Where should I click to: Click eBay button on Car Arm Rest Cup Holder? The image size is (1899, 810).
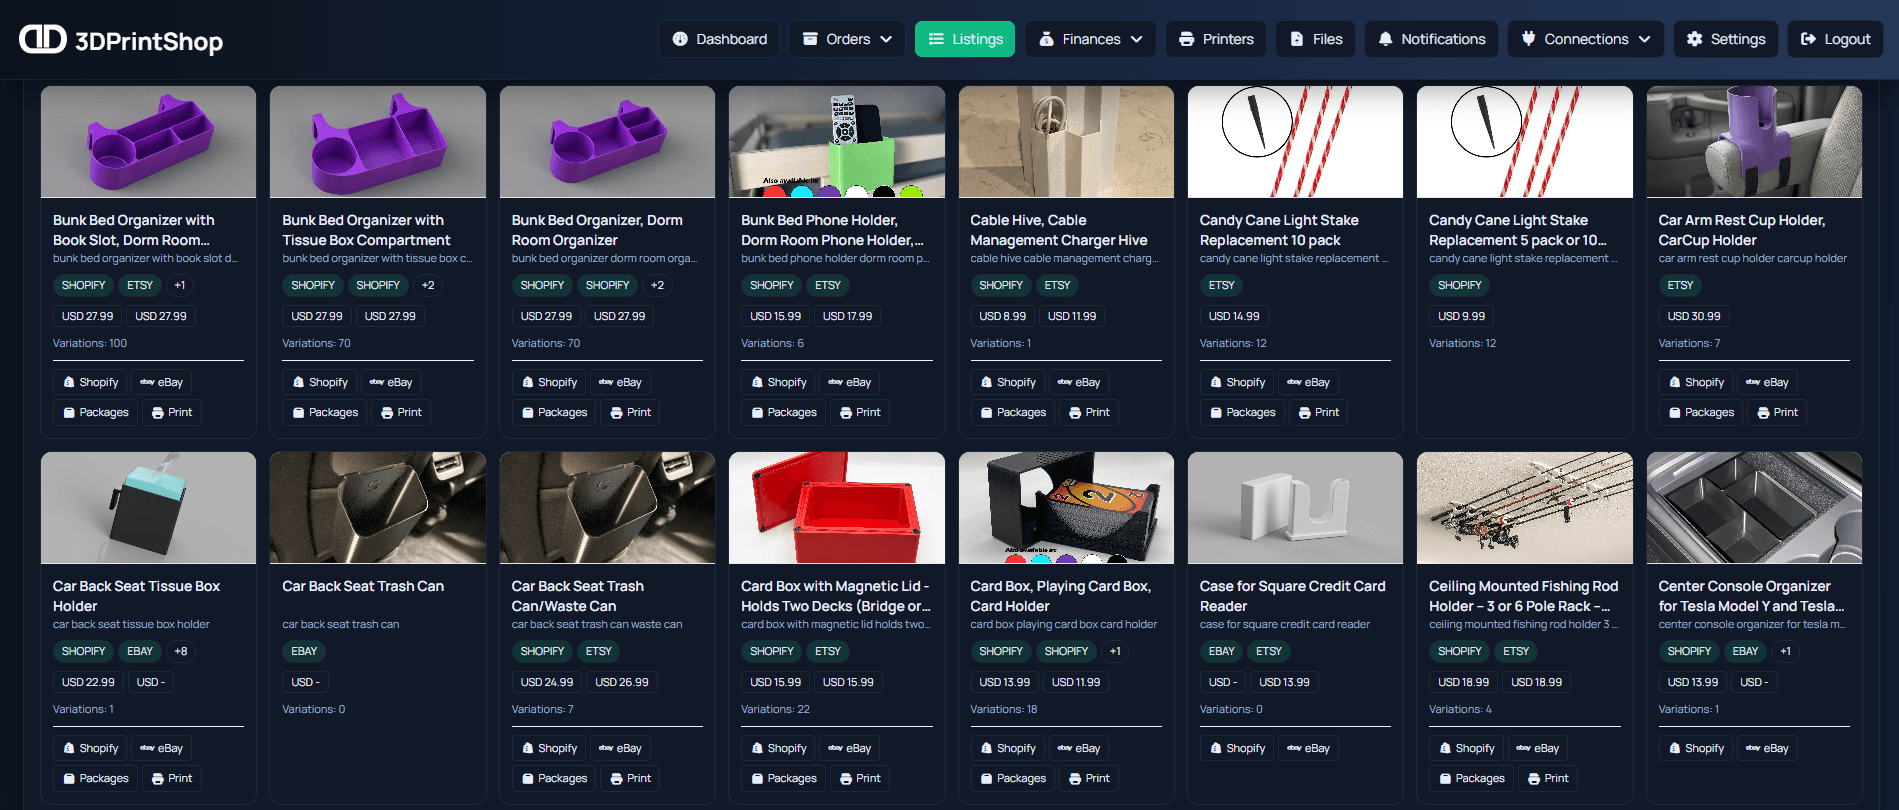[x=1766, y=382]
